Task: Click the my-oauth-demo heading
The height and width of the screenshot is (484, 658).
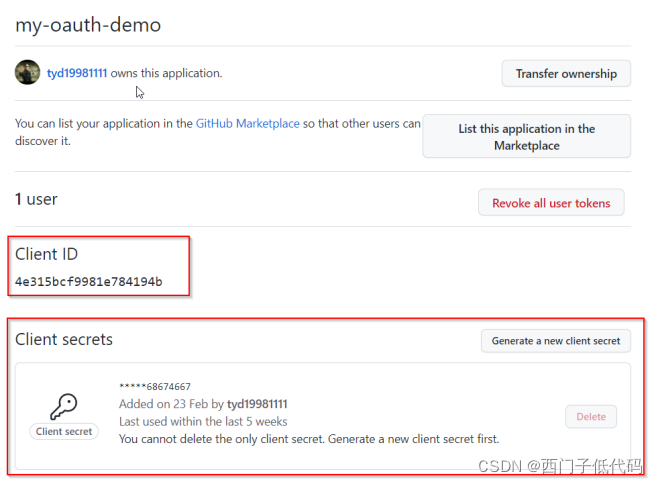Action: click(x=88, y=25)
